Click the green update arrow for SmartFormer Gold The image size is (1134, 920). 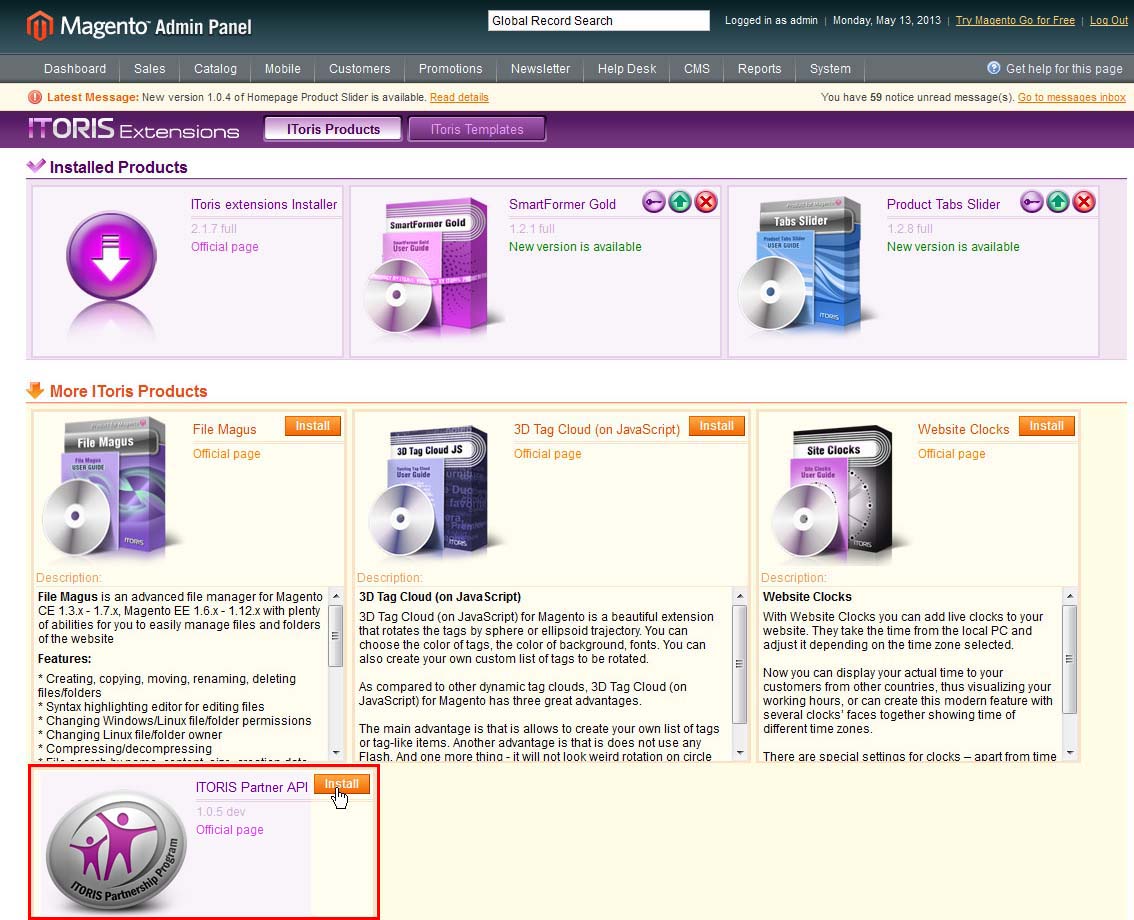click(680, 202)
